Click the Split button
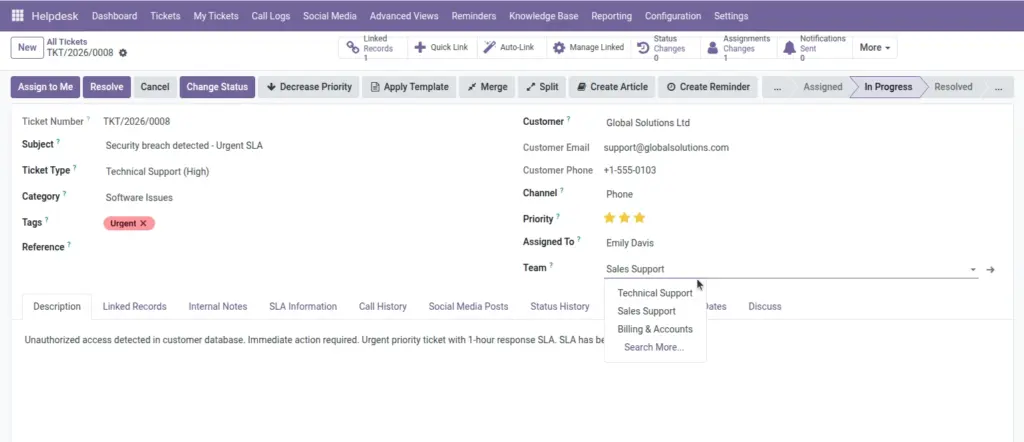Viewport: 1024px width, 442px height. (x=542, y=87)
